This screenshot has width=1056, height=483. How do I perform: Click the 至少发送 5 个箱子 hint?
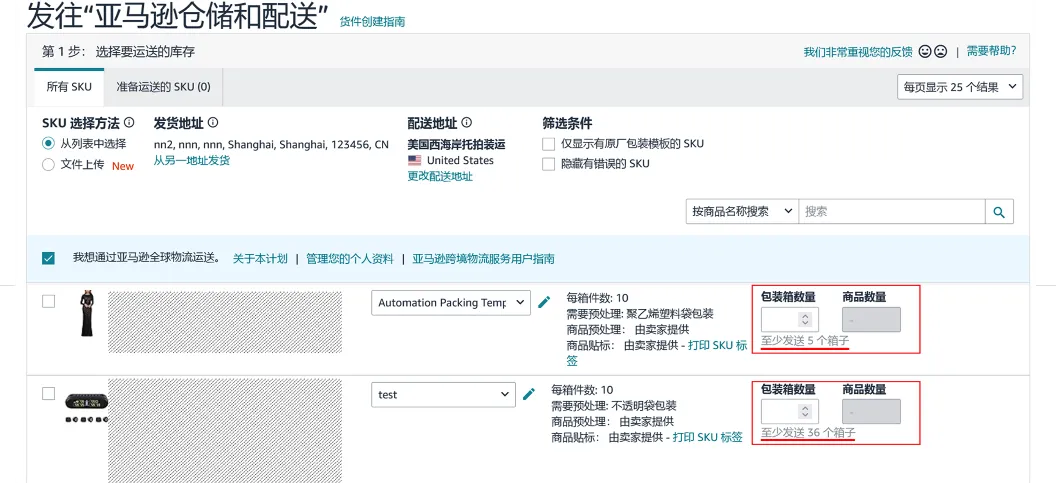805,341
